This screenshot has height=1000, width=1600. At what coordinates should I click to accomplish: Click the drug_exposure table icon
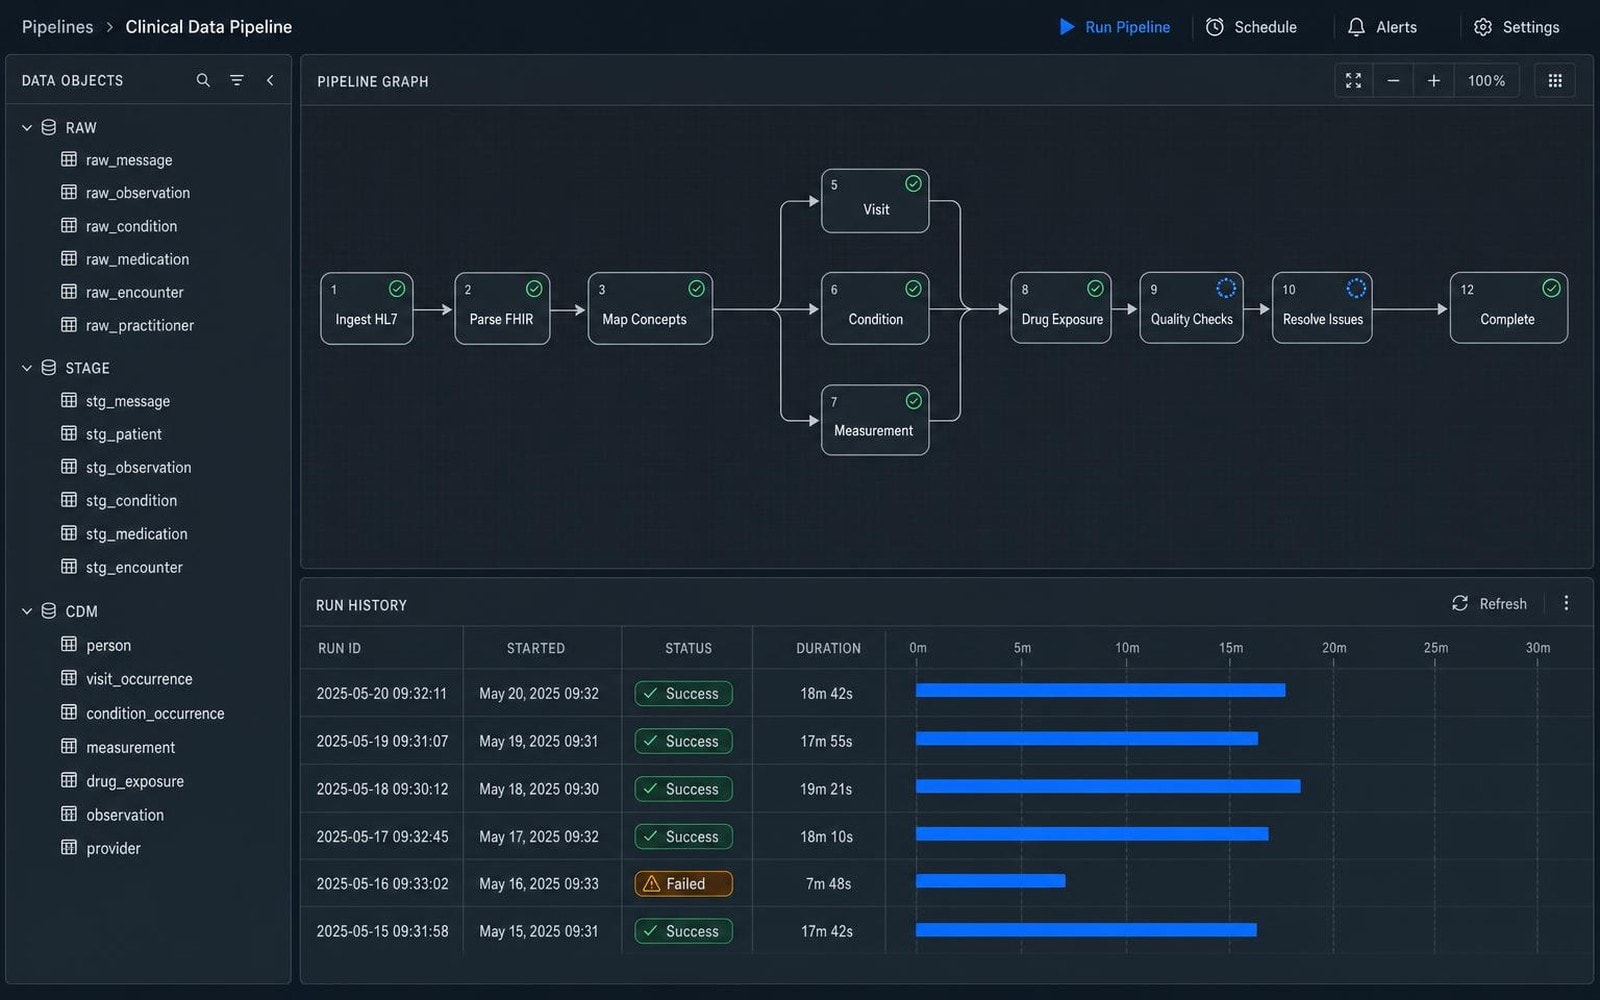click(x=69, y=780)
